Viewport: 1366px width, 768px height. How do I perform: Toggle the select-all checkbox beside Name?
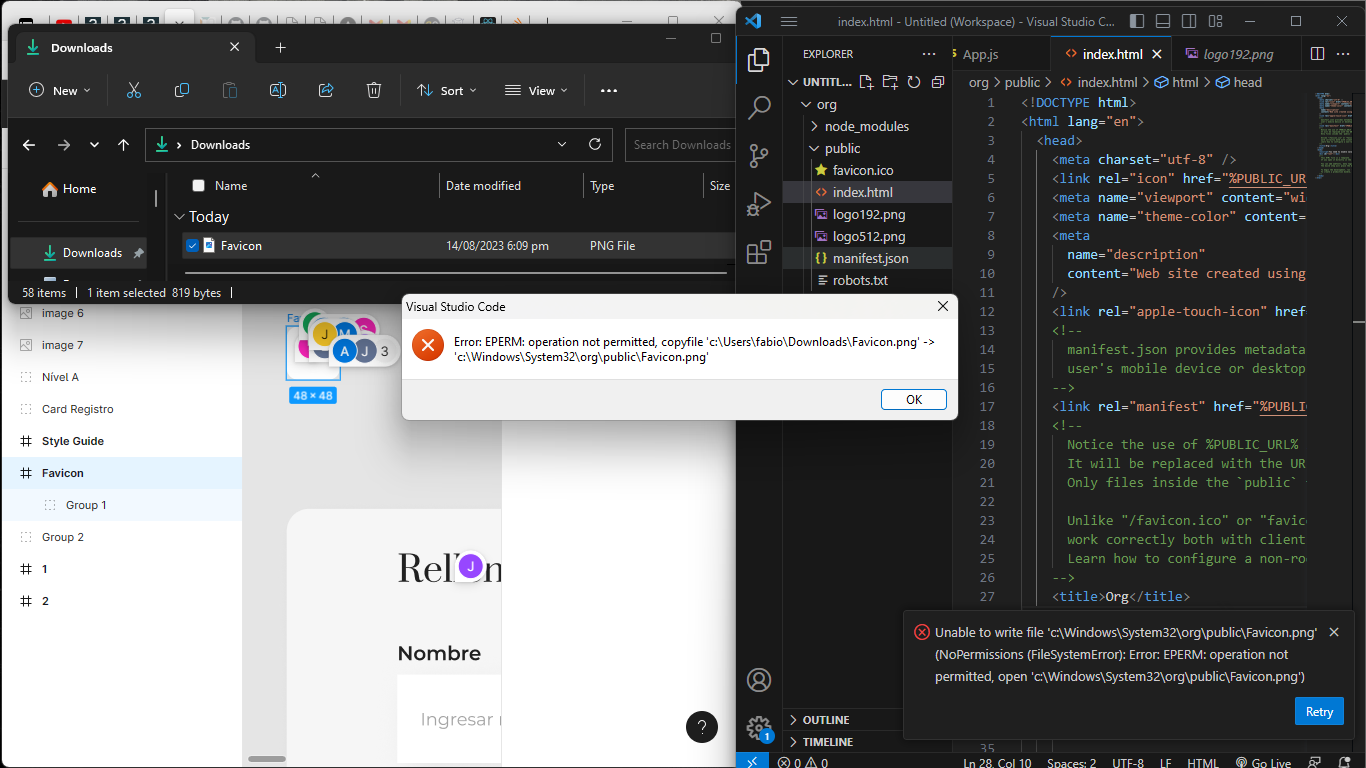coord(198,185)
